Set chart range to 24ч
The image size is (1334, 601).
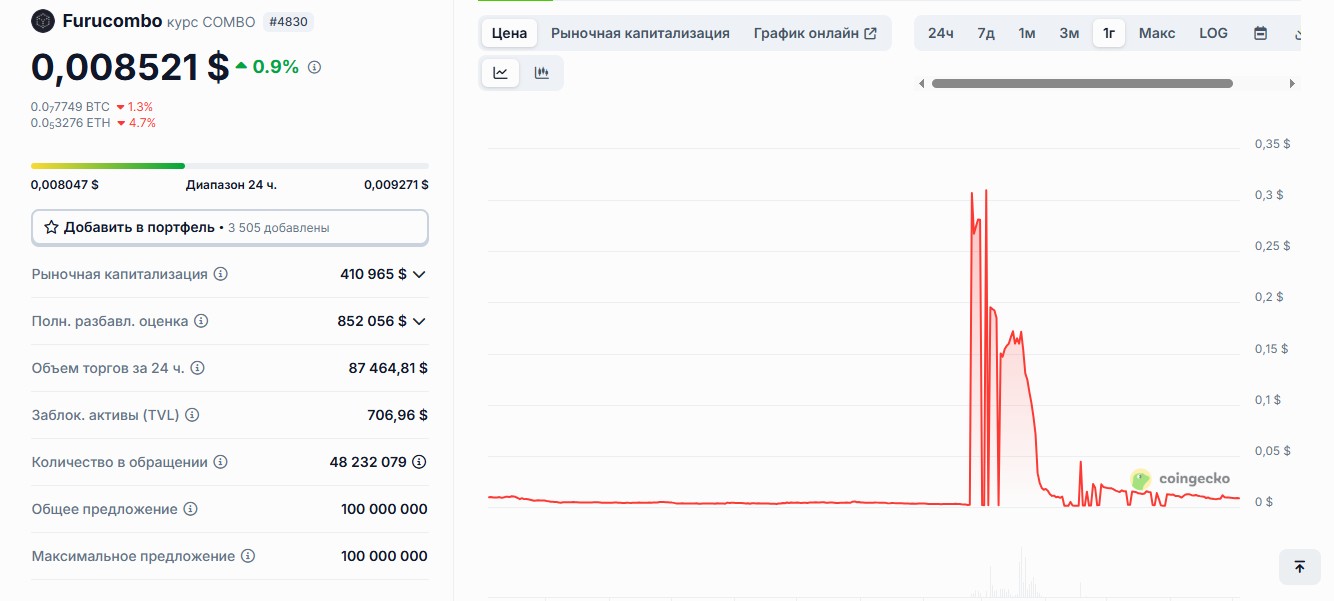[x=941, y=33]
